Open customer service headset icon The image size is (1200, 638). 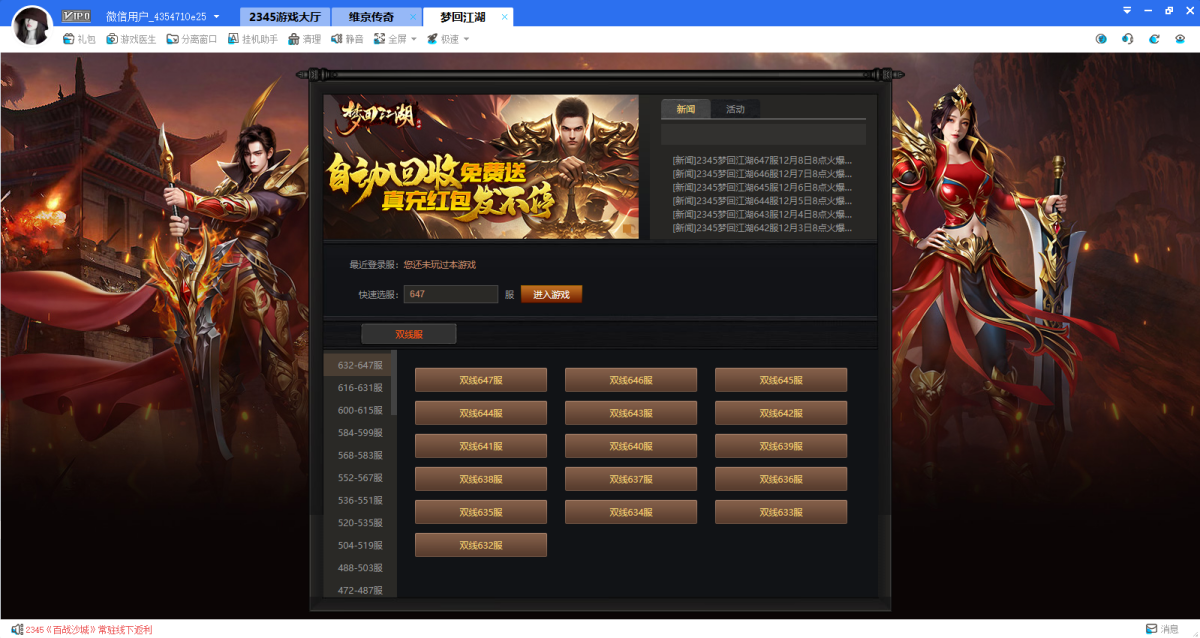pos(1128,39)
